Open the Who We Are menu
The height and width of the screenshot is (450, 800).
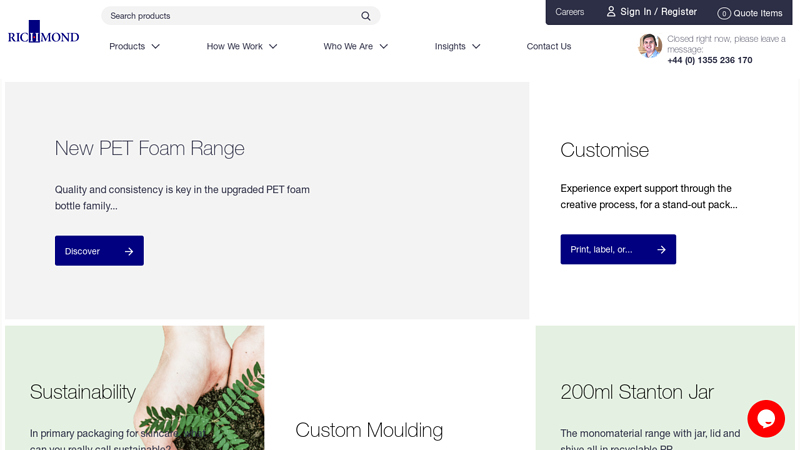[x=348, y=46]
